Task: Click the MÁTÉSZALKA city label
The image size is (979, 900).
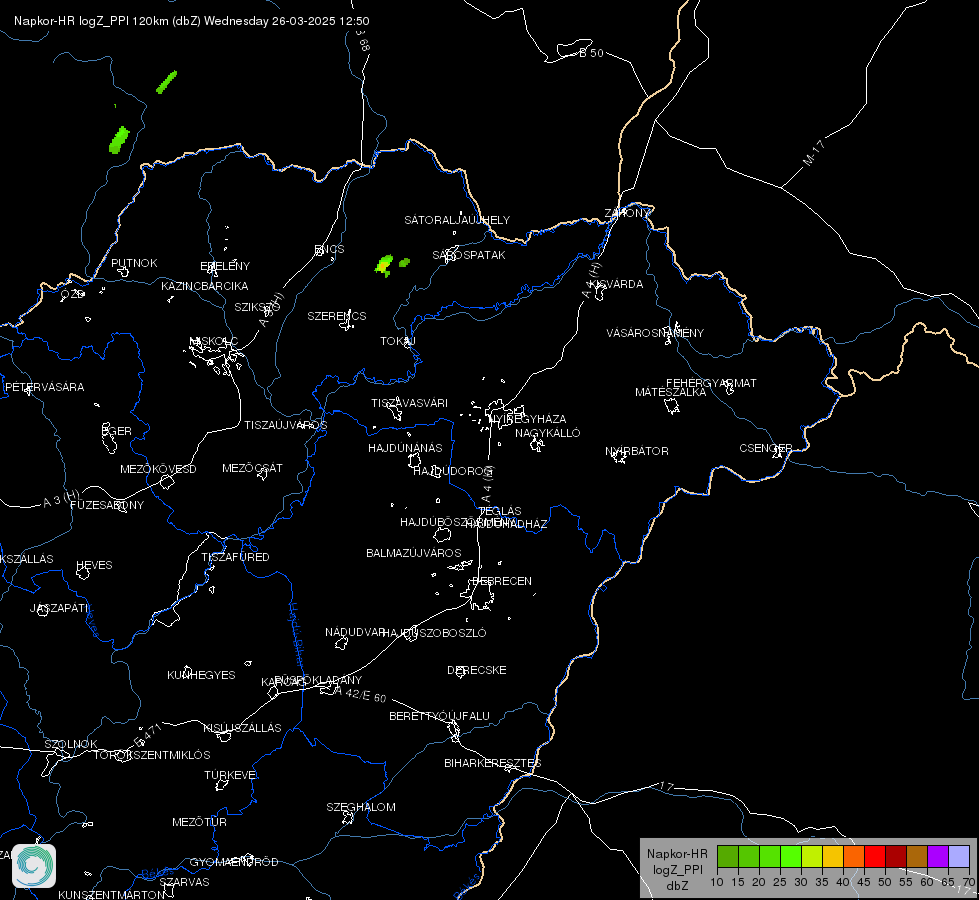Action: 671,392
